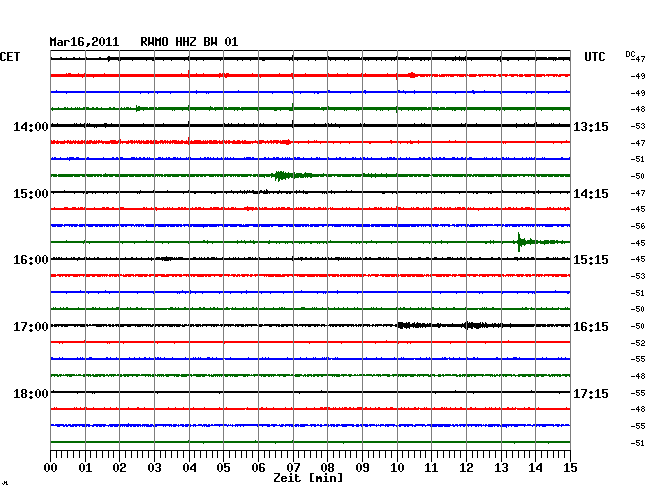
Task: Click the 02 minute axis tick label
Action: point(119,467)
